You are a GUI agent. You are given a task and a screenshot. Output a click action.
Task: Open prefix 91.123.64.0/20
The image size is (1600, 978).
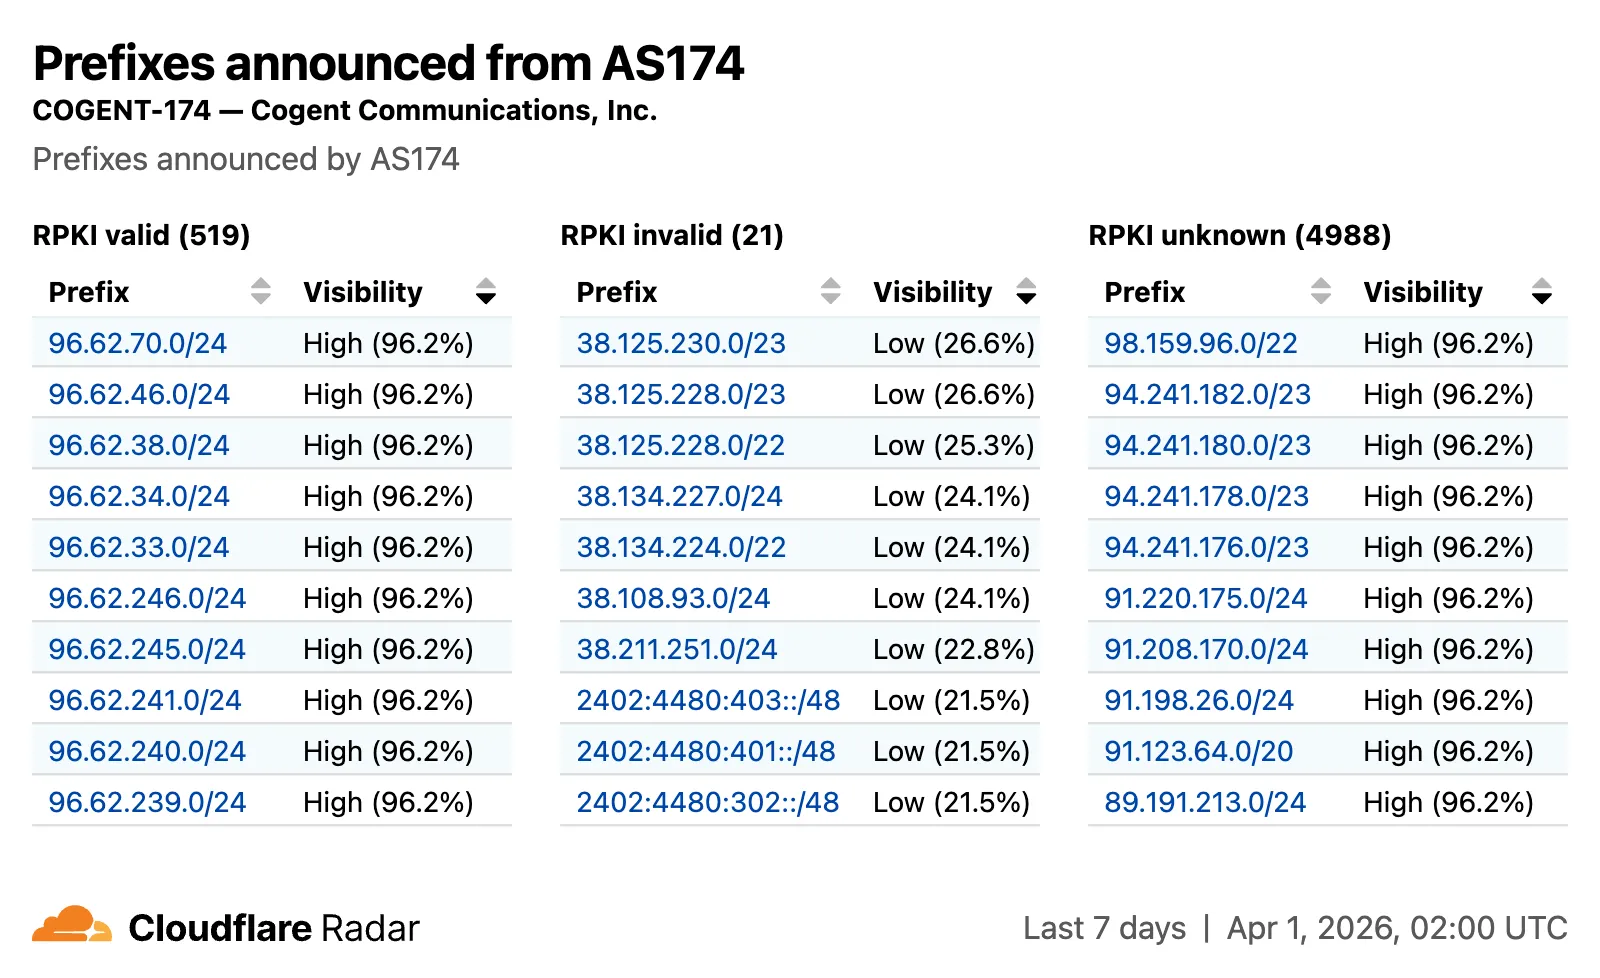1196,751
